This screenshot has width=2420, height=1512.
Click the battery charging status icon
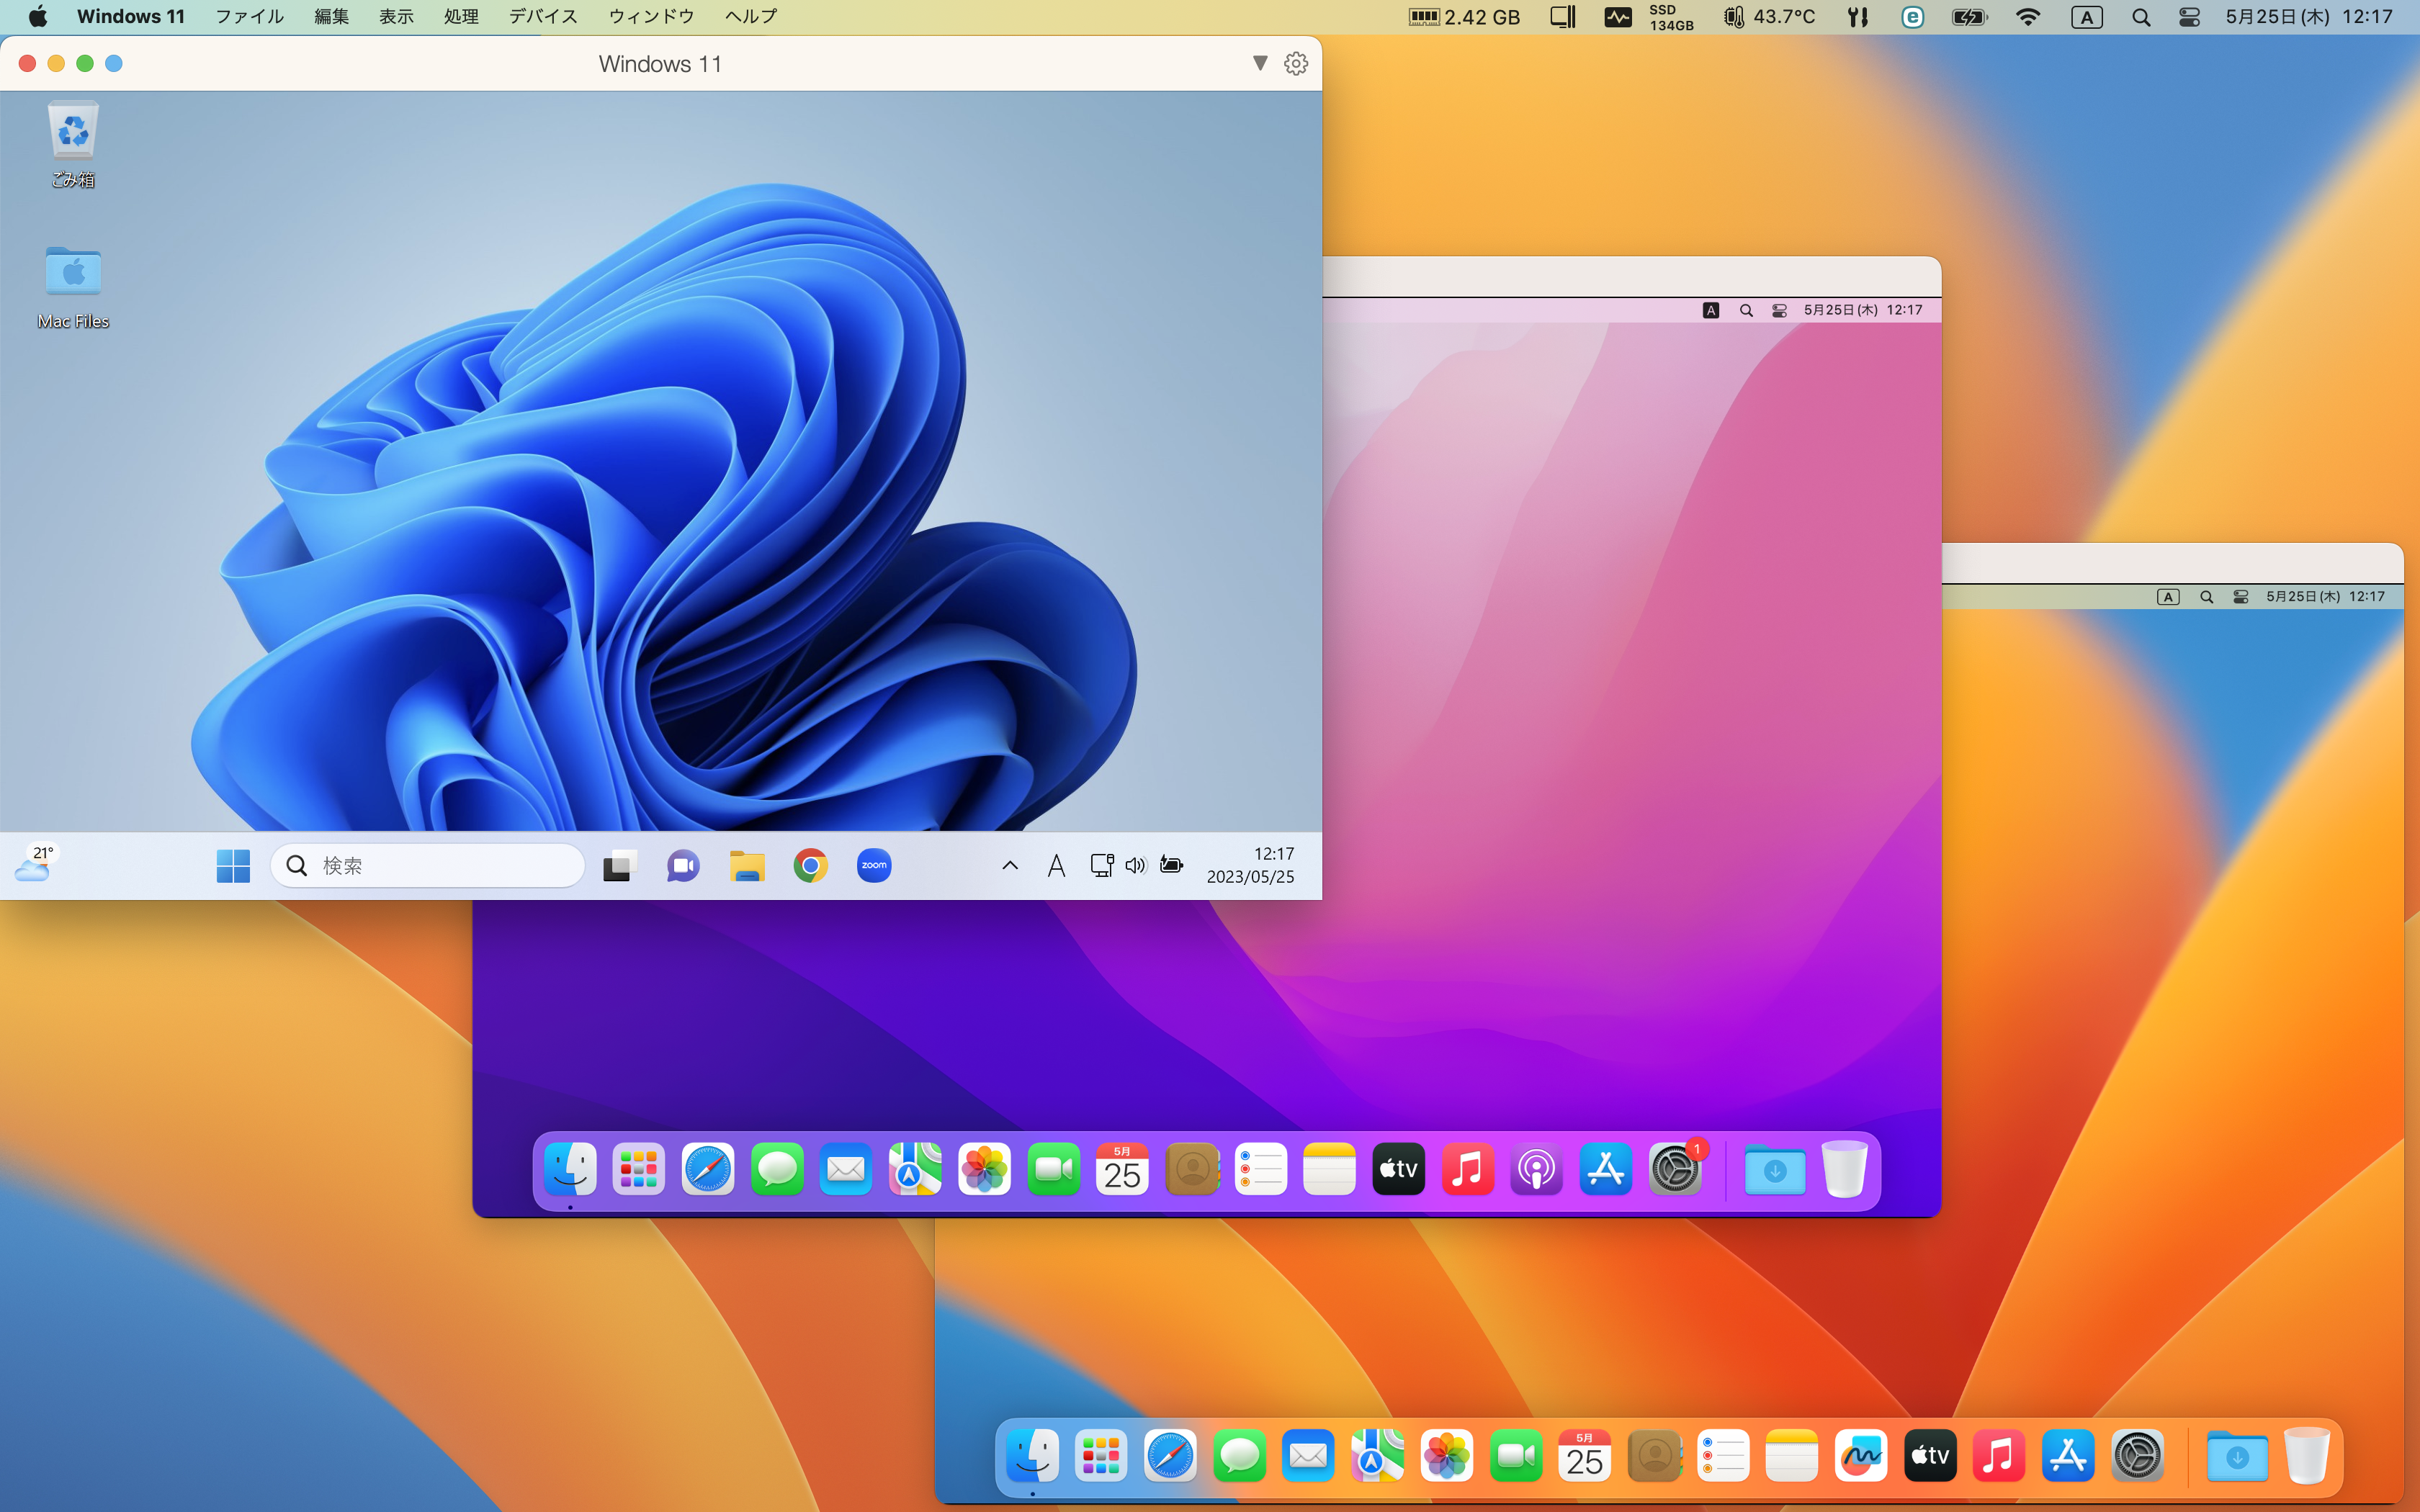click(x=1969, y=17)
